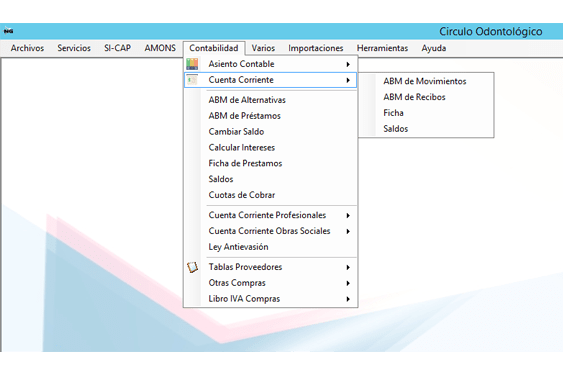Click the Cuenta Corriente menu icon
The height and width of the screenshot is (375, 563).
click(x=192, y=80)
